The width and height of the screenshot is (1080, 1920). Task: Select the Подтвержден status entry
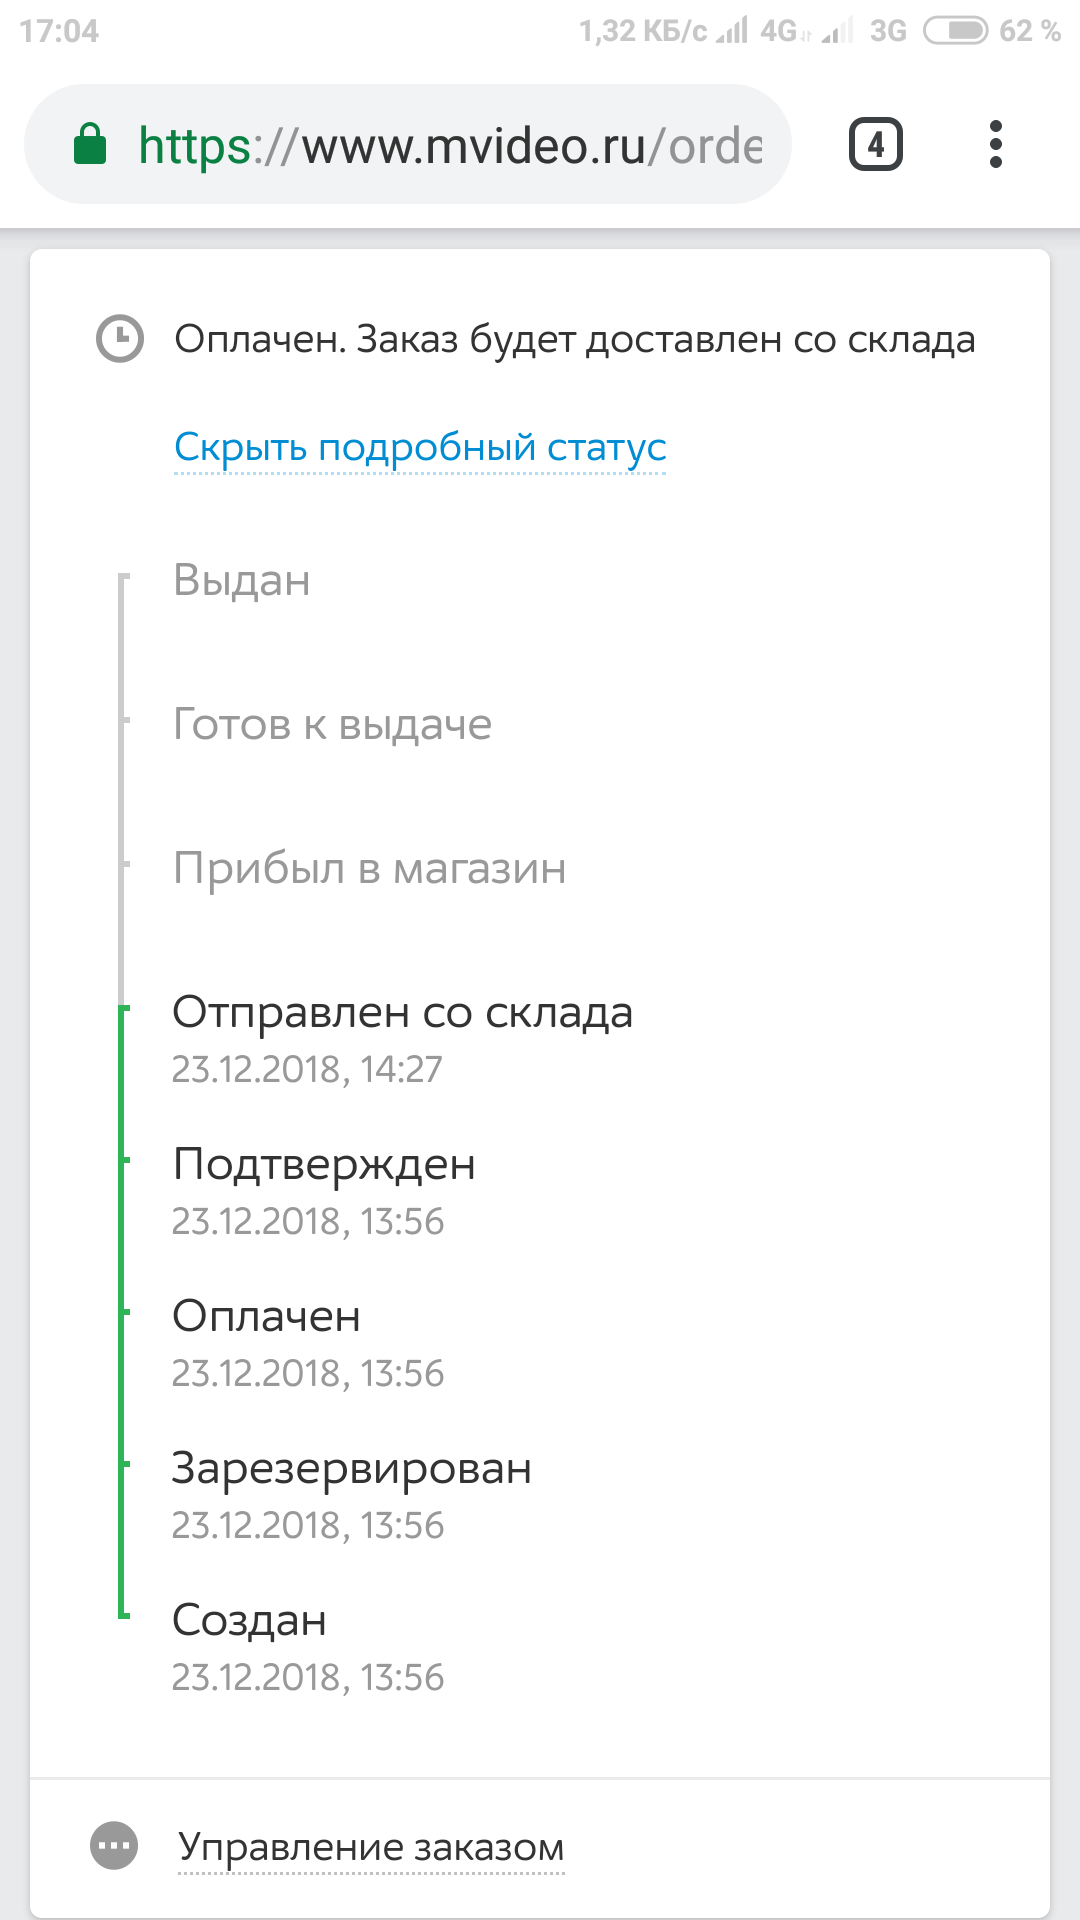[x=324, y=1164]
